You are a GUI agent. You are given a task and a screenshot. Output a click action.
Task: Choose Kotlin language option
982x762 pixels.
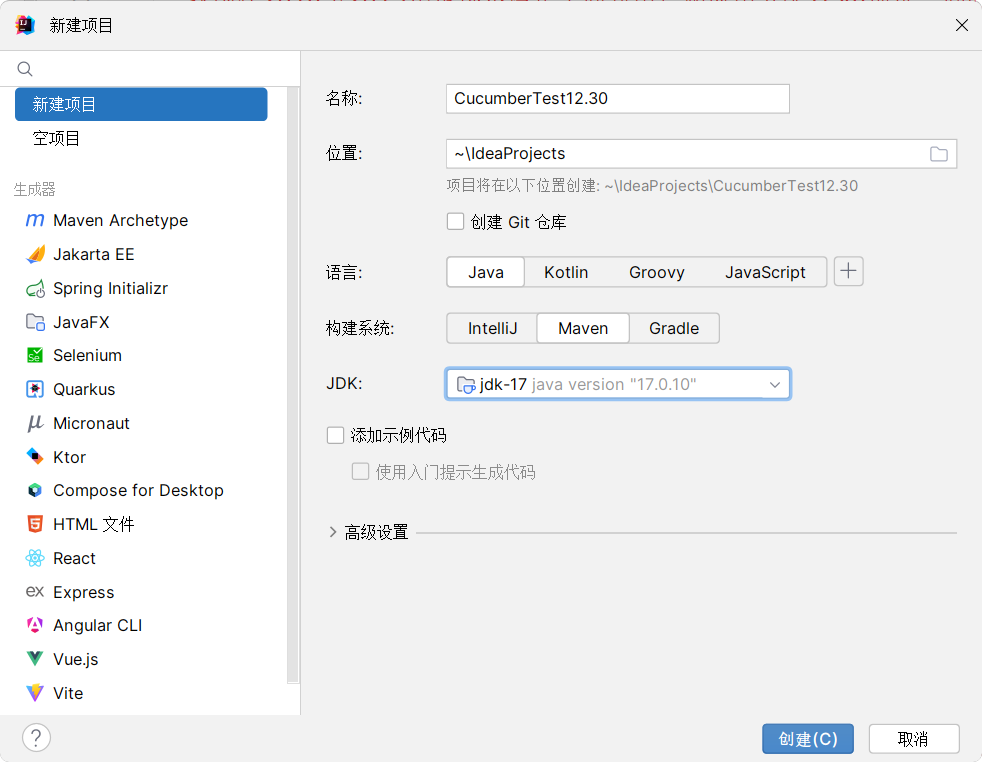[x=566, y=272]
